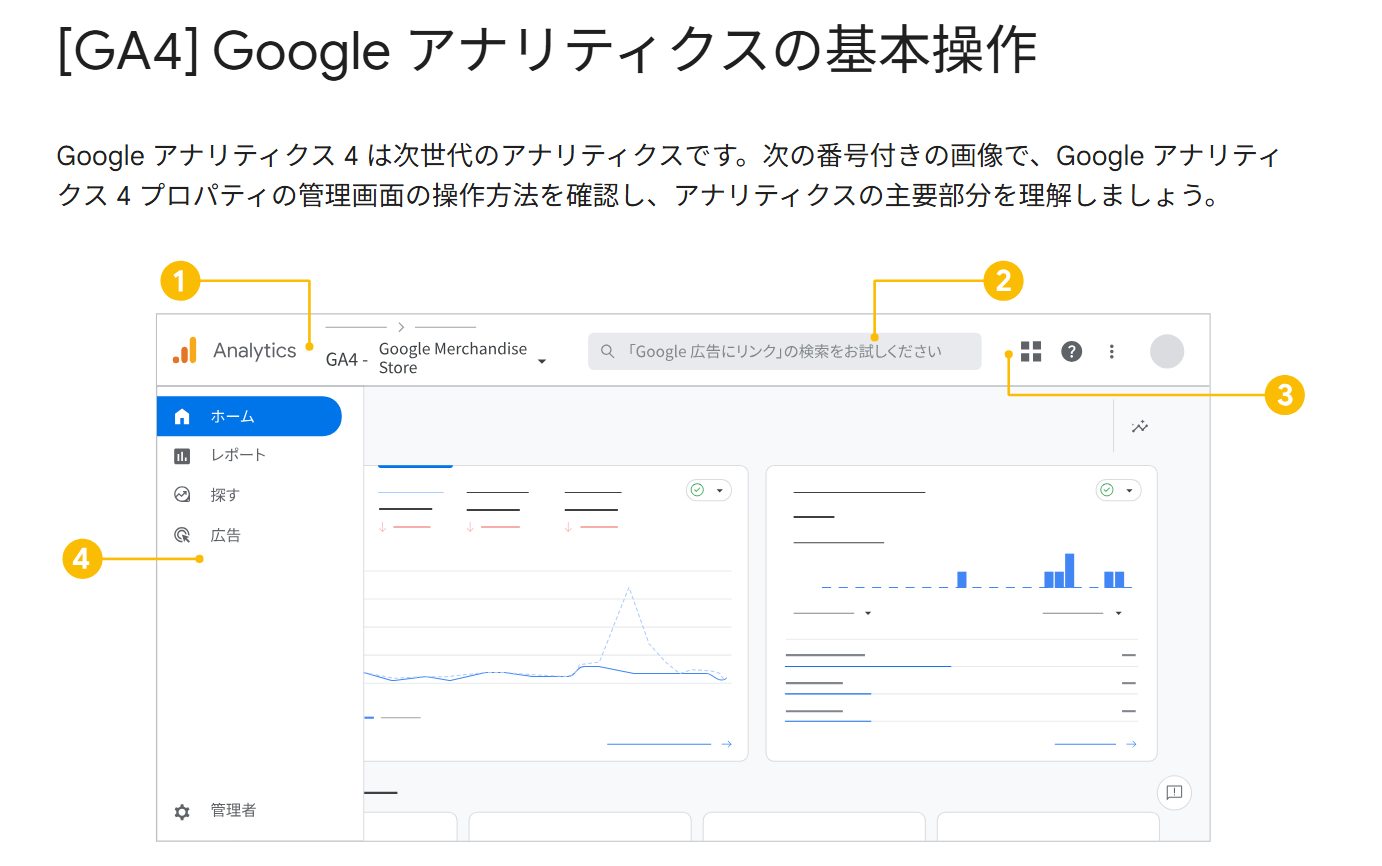This screenshot has width=1382, height=866.
Task: Open the dropdown arrow beside the left card's checkmark
Action: click(x=719, y=490)
